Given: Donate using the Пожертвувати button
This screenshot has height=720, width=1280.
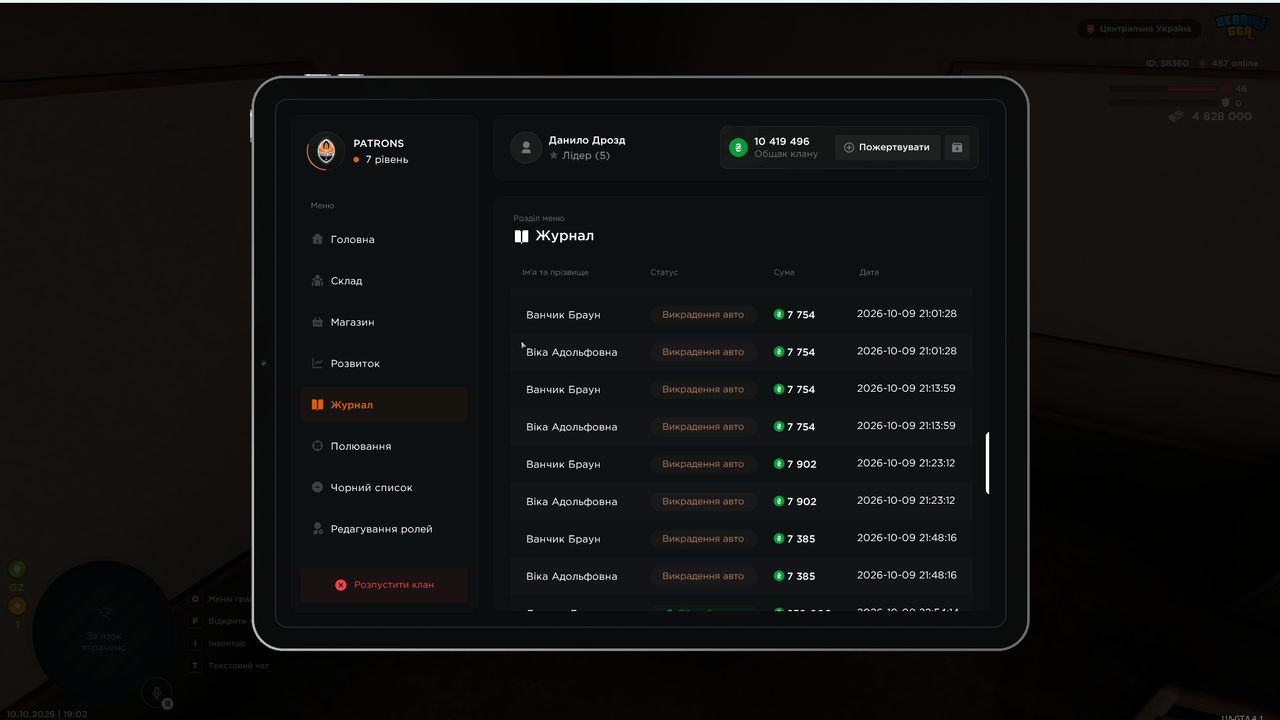Looking at the screenshot, I should pos(887,148).
